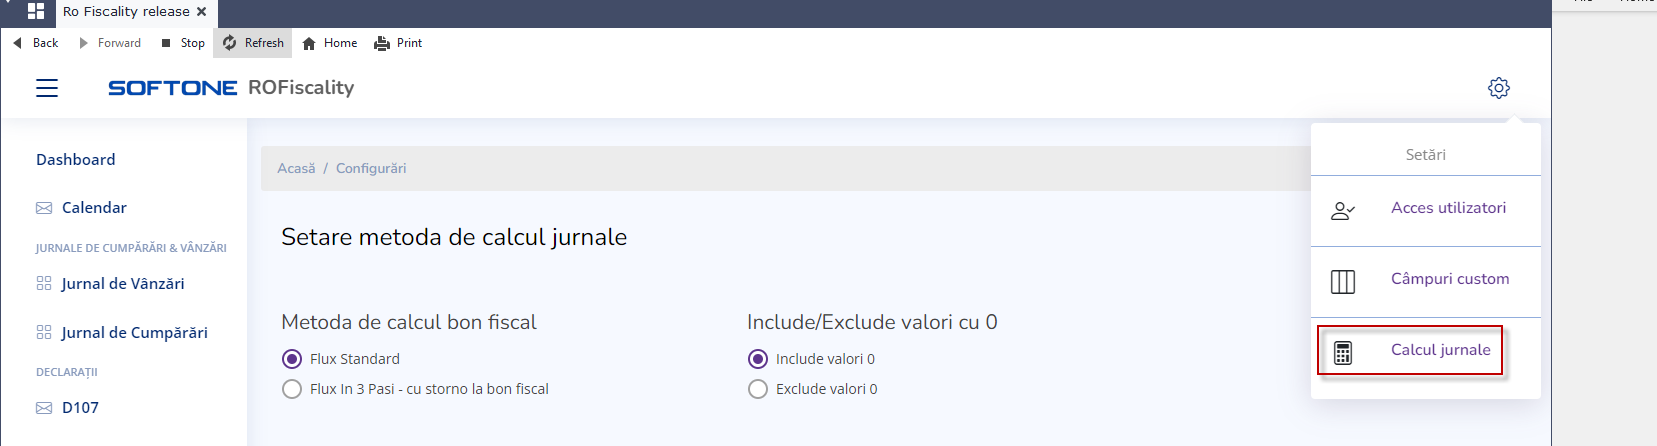Open Jurnal de Vânzări from the sidebar
Screen dimensions: 1657x446
click(122, 284)
